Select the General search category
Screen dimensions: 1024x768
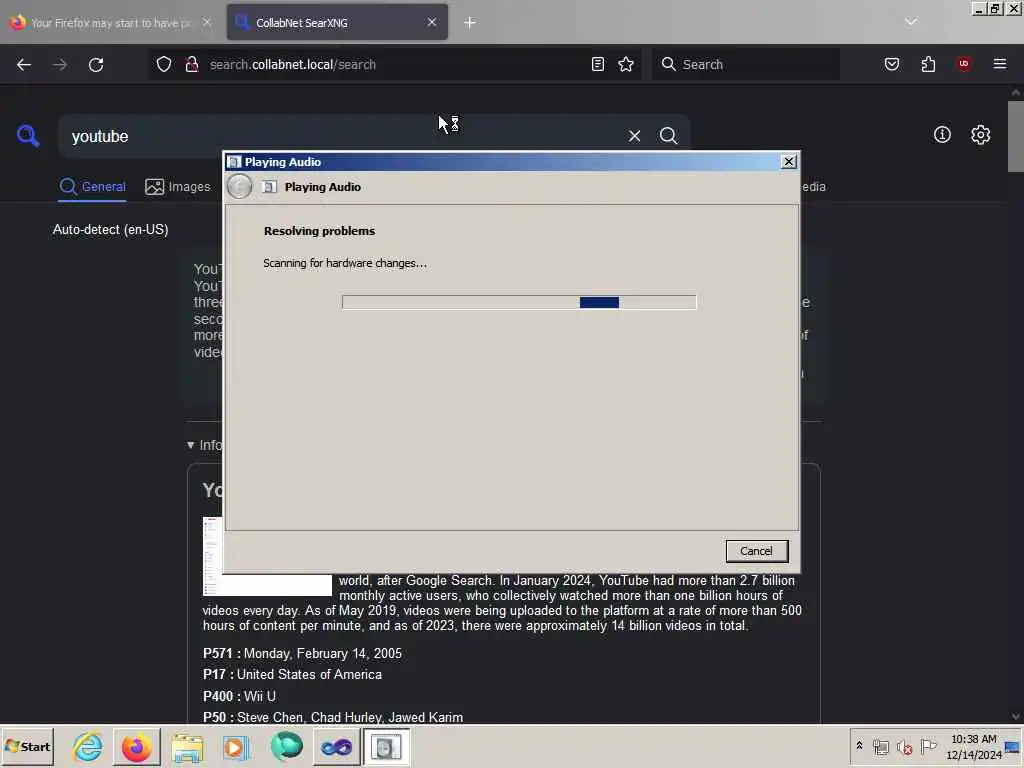point(93,187)
